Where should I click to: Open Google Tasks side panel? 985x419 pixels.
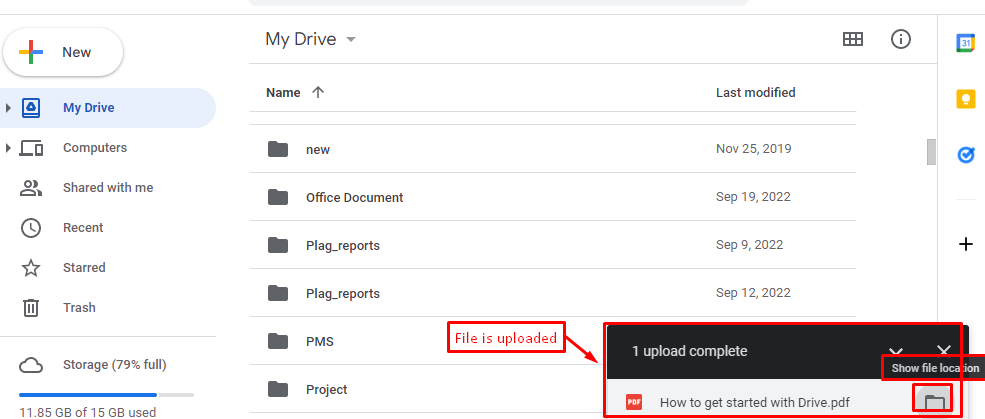click(966, 155)
